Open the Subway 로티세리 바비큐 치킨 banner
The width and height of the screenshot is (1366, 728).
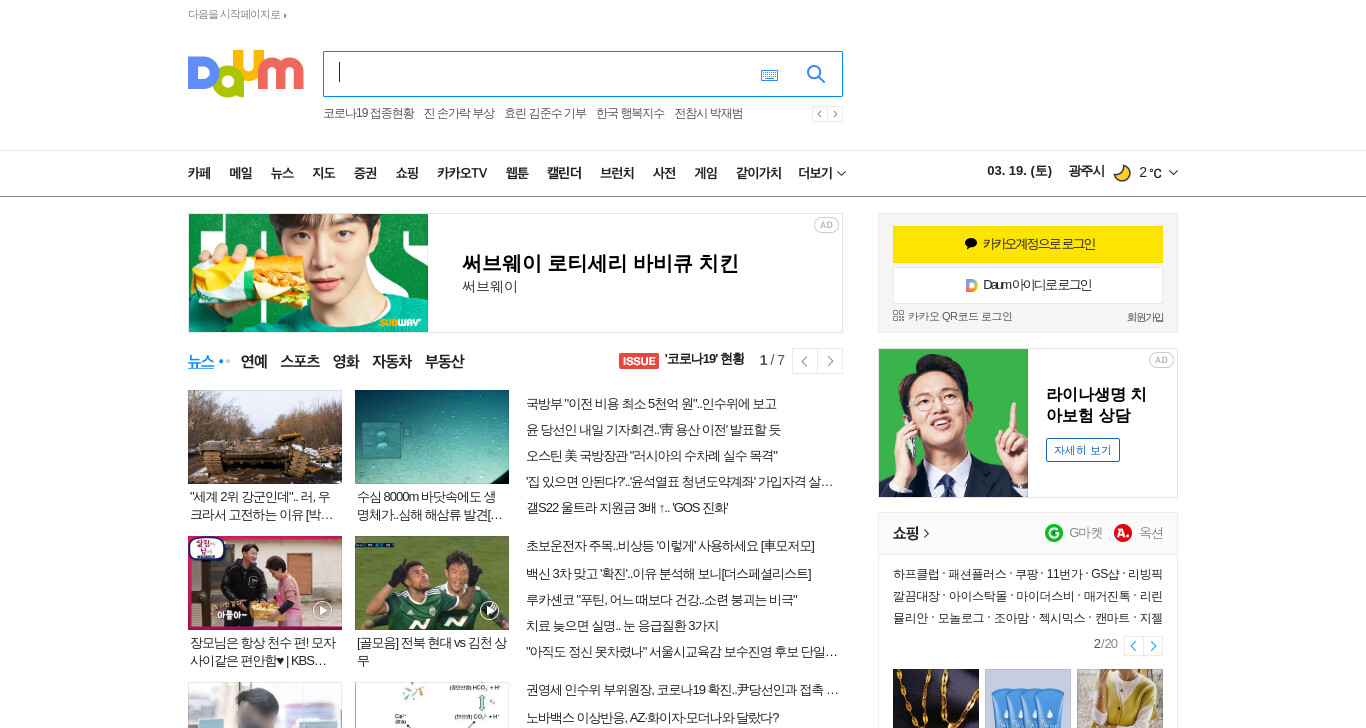point(515,273)
